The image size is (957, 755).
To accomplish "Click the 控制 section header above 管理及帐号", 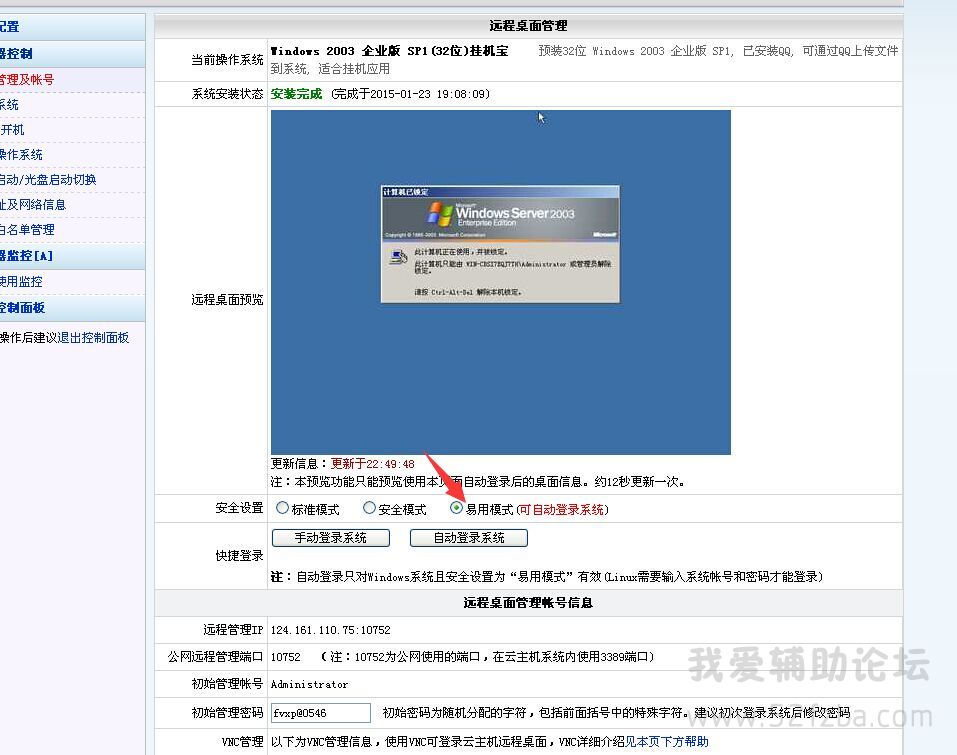I will [72, 54].
